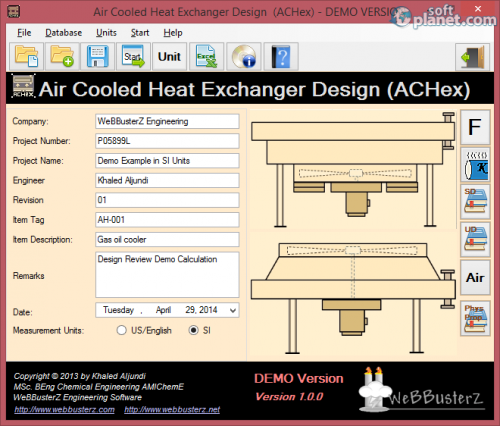
Task: Close the ACHex window
Action: click(x=478, y=9)
